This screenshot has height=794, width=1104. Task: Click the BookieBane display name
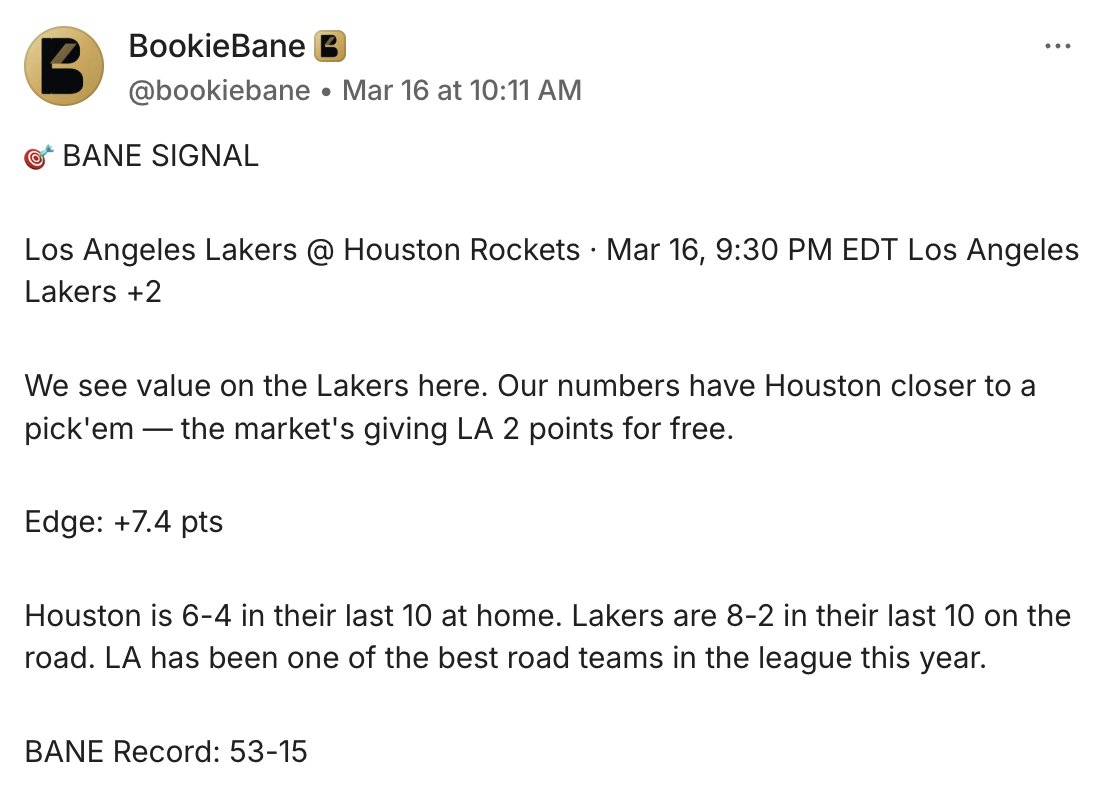point(216,46)
